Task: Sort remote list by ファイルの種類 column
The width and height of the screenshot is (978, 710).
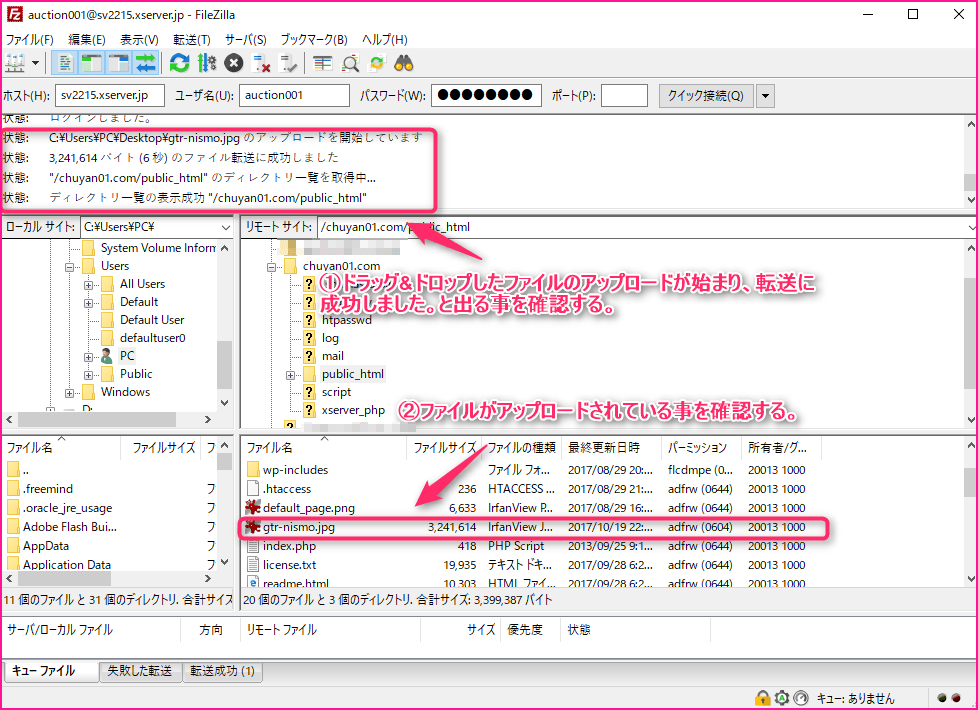Action: (x=521, y=448)
